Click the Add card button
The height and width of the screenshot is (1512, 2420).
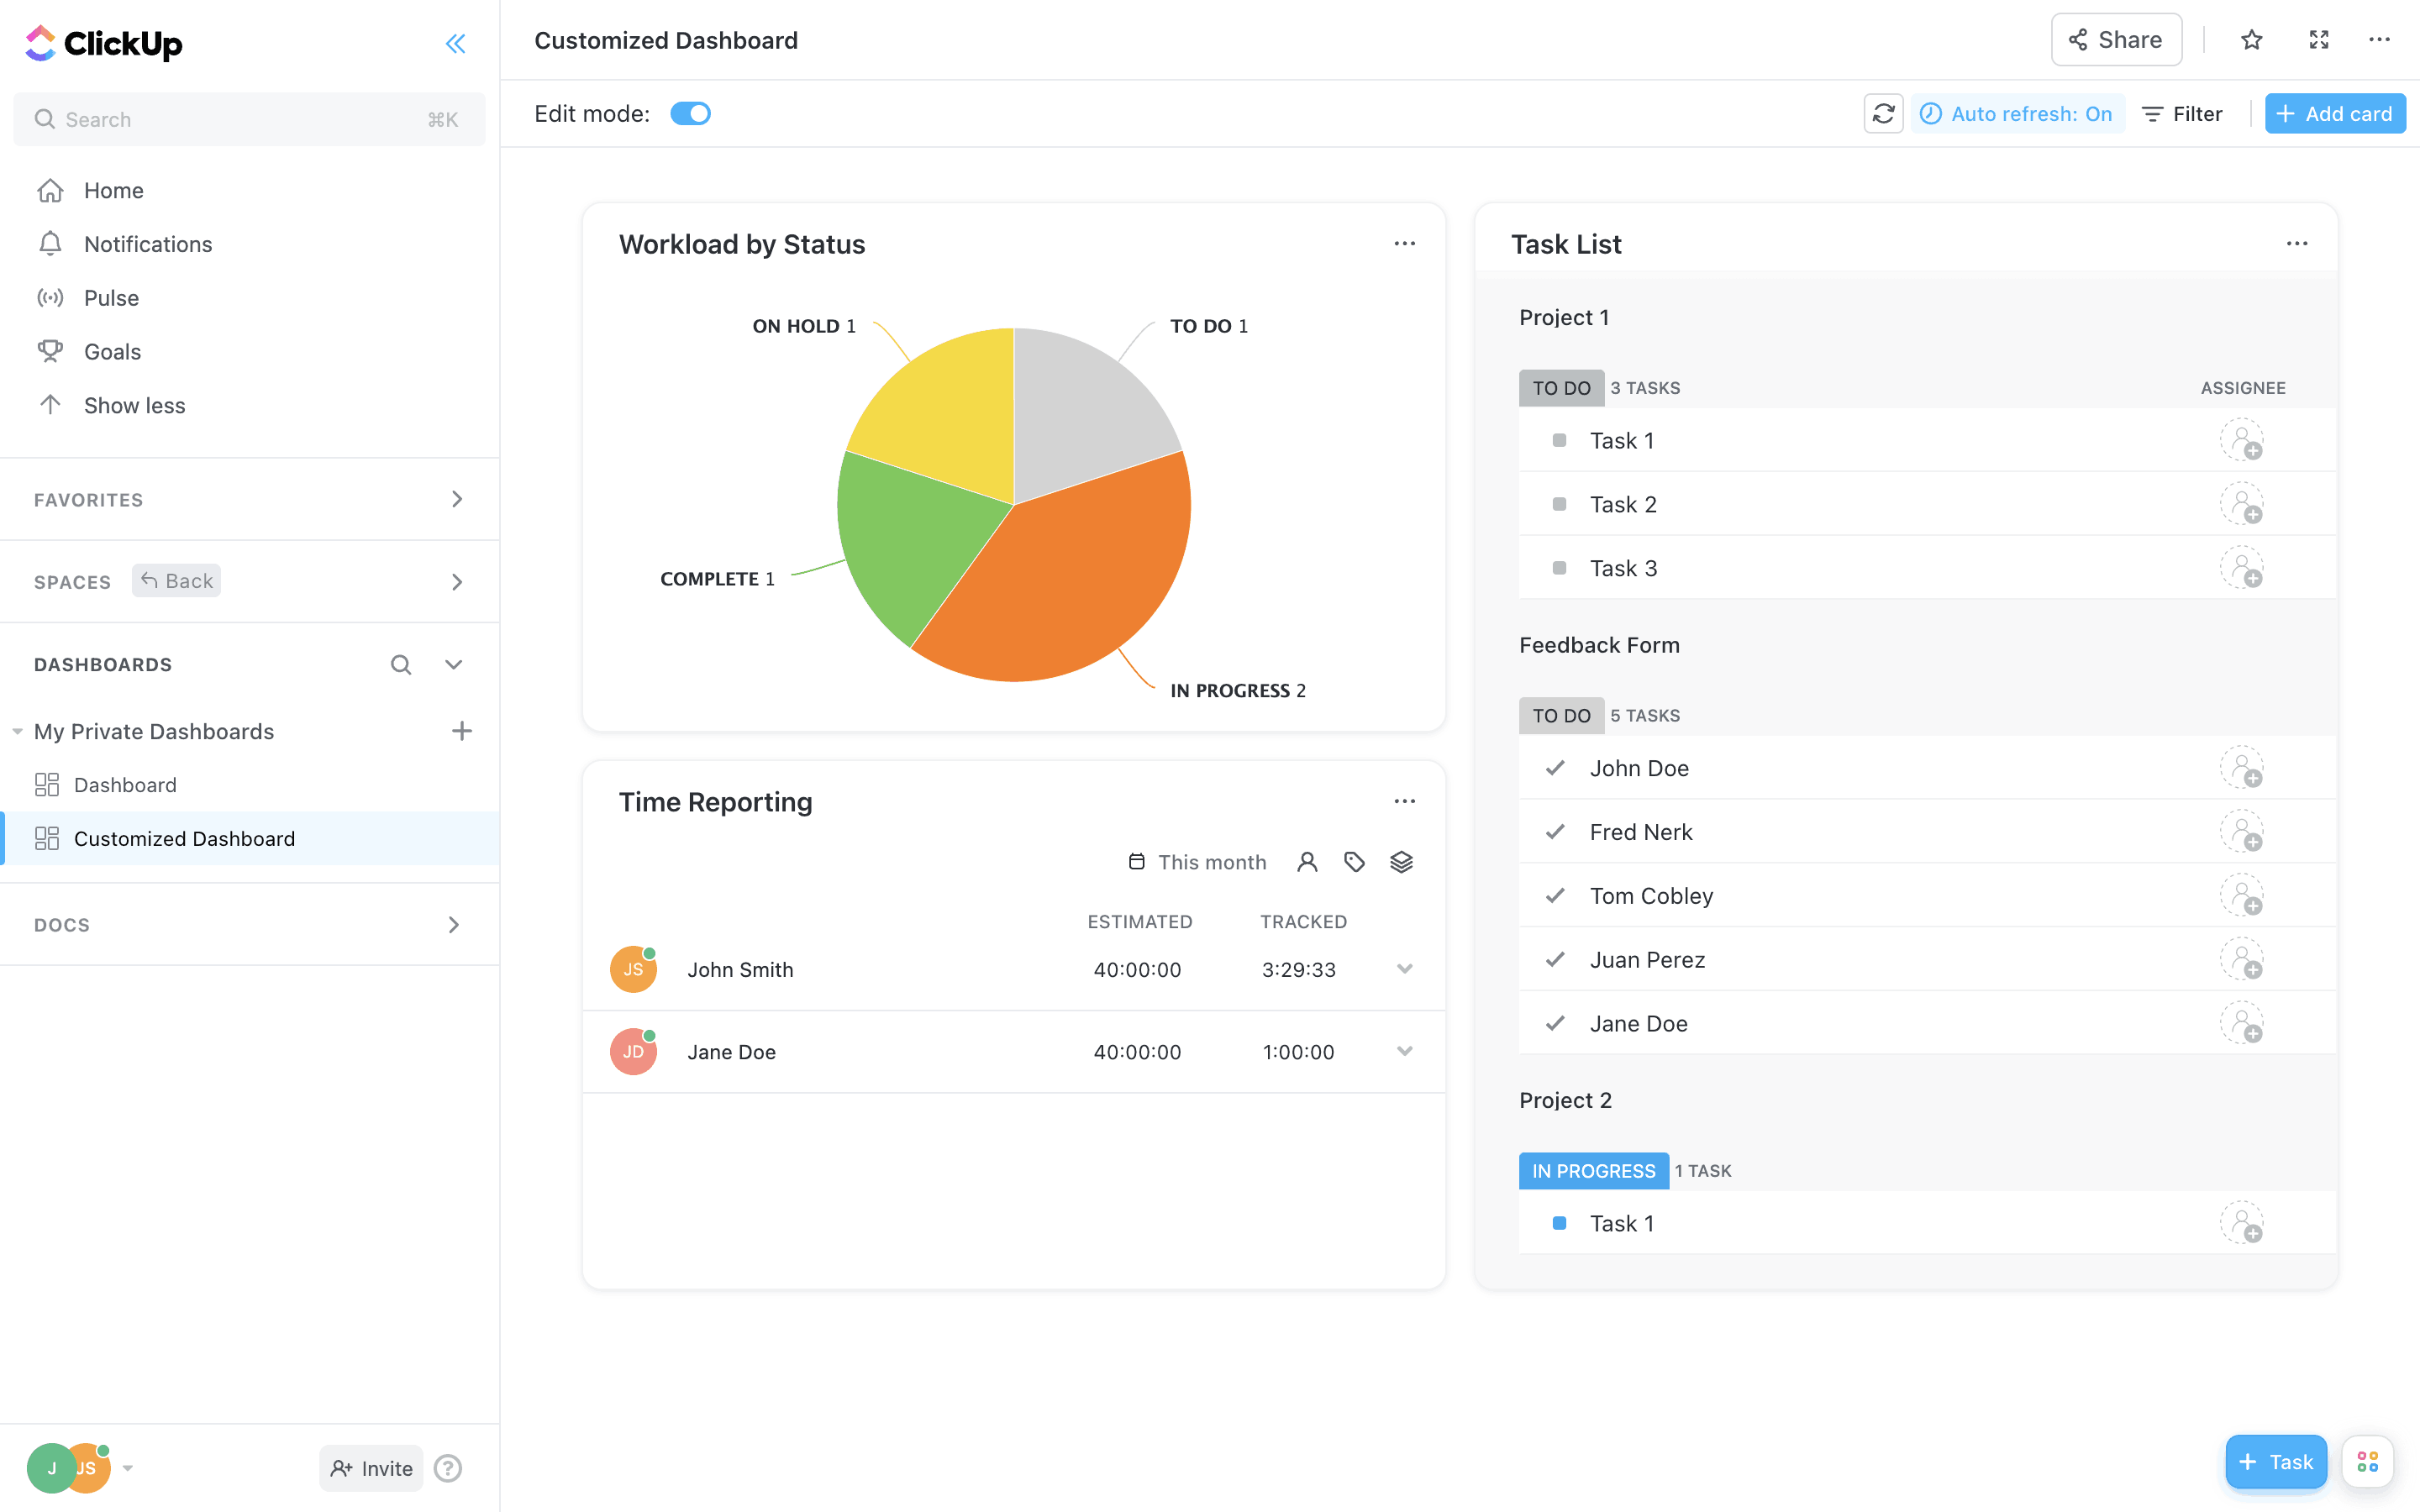pos(2334,114)
